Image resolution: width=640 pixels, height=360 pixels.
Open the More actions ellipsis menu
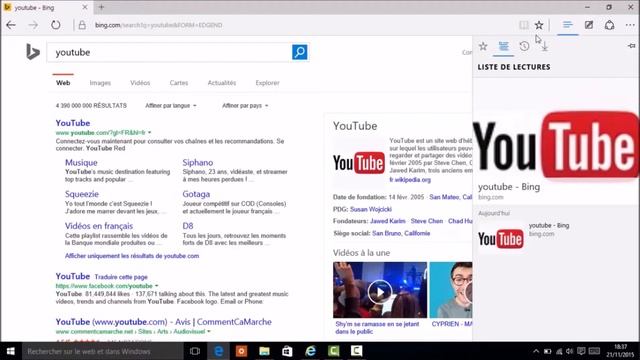tap(630, 25)
